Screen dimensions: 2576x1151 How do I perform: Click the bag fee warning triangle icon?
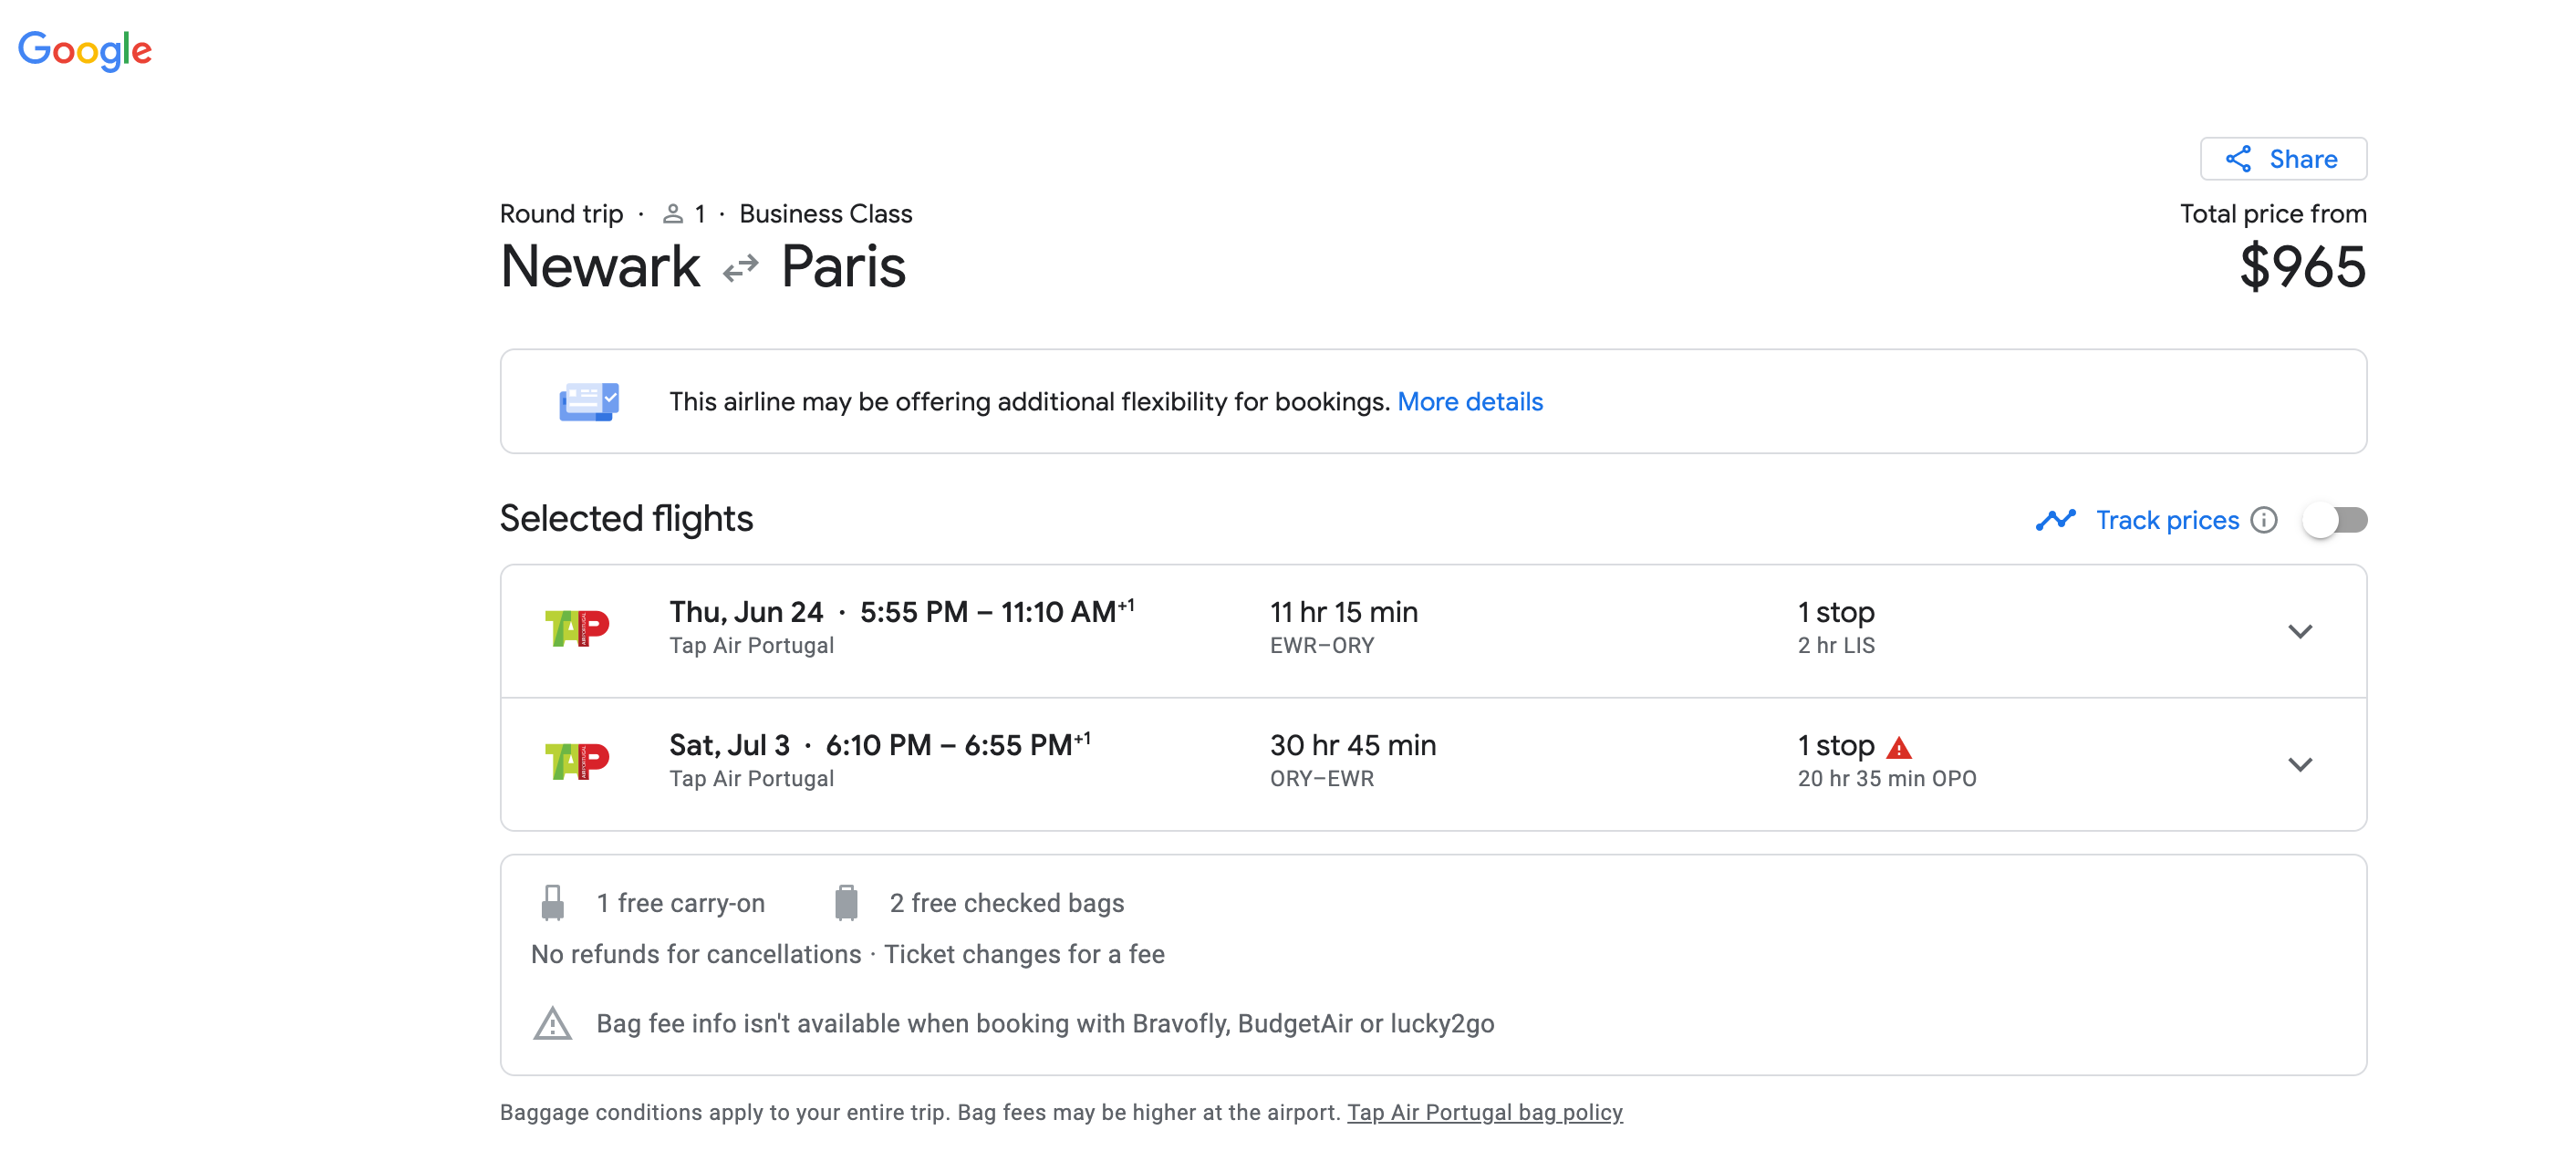click(552, 1023)
